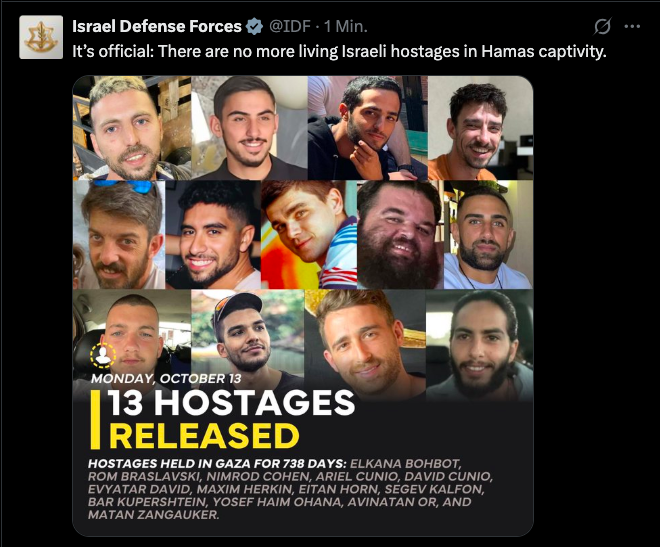Select photo of man in orange shirt
The height and width of the screenshot is (547, 660).
click(x=480, y=128)
